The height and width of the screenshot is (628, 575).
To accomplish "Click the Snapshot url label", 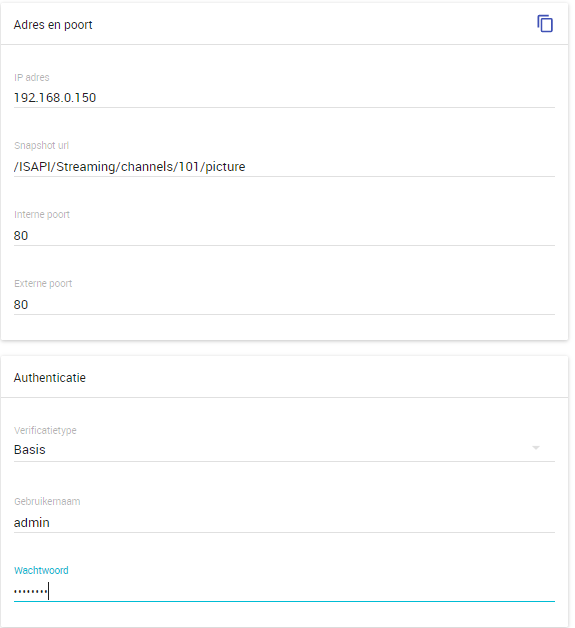I will (x=41, y=145).
